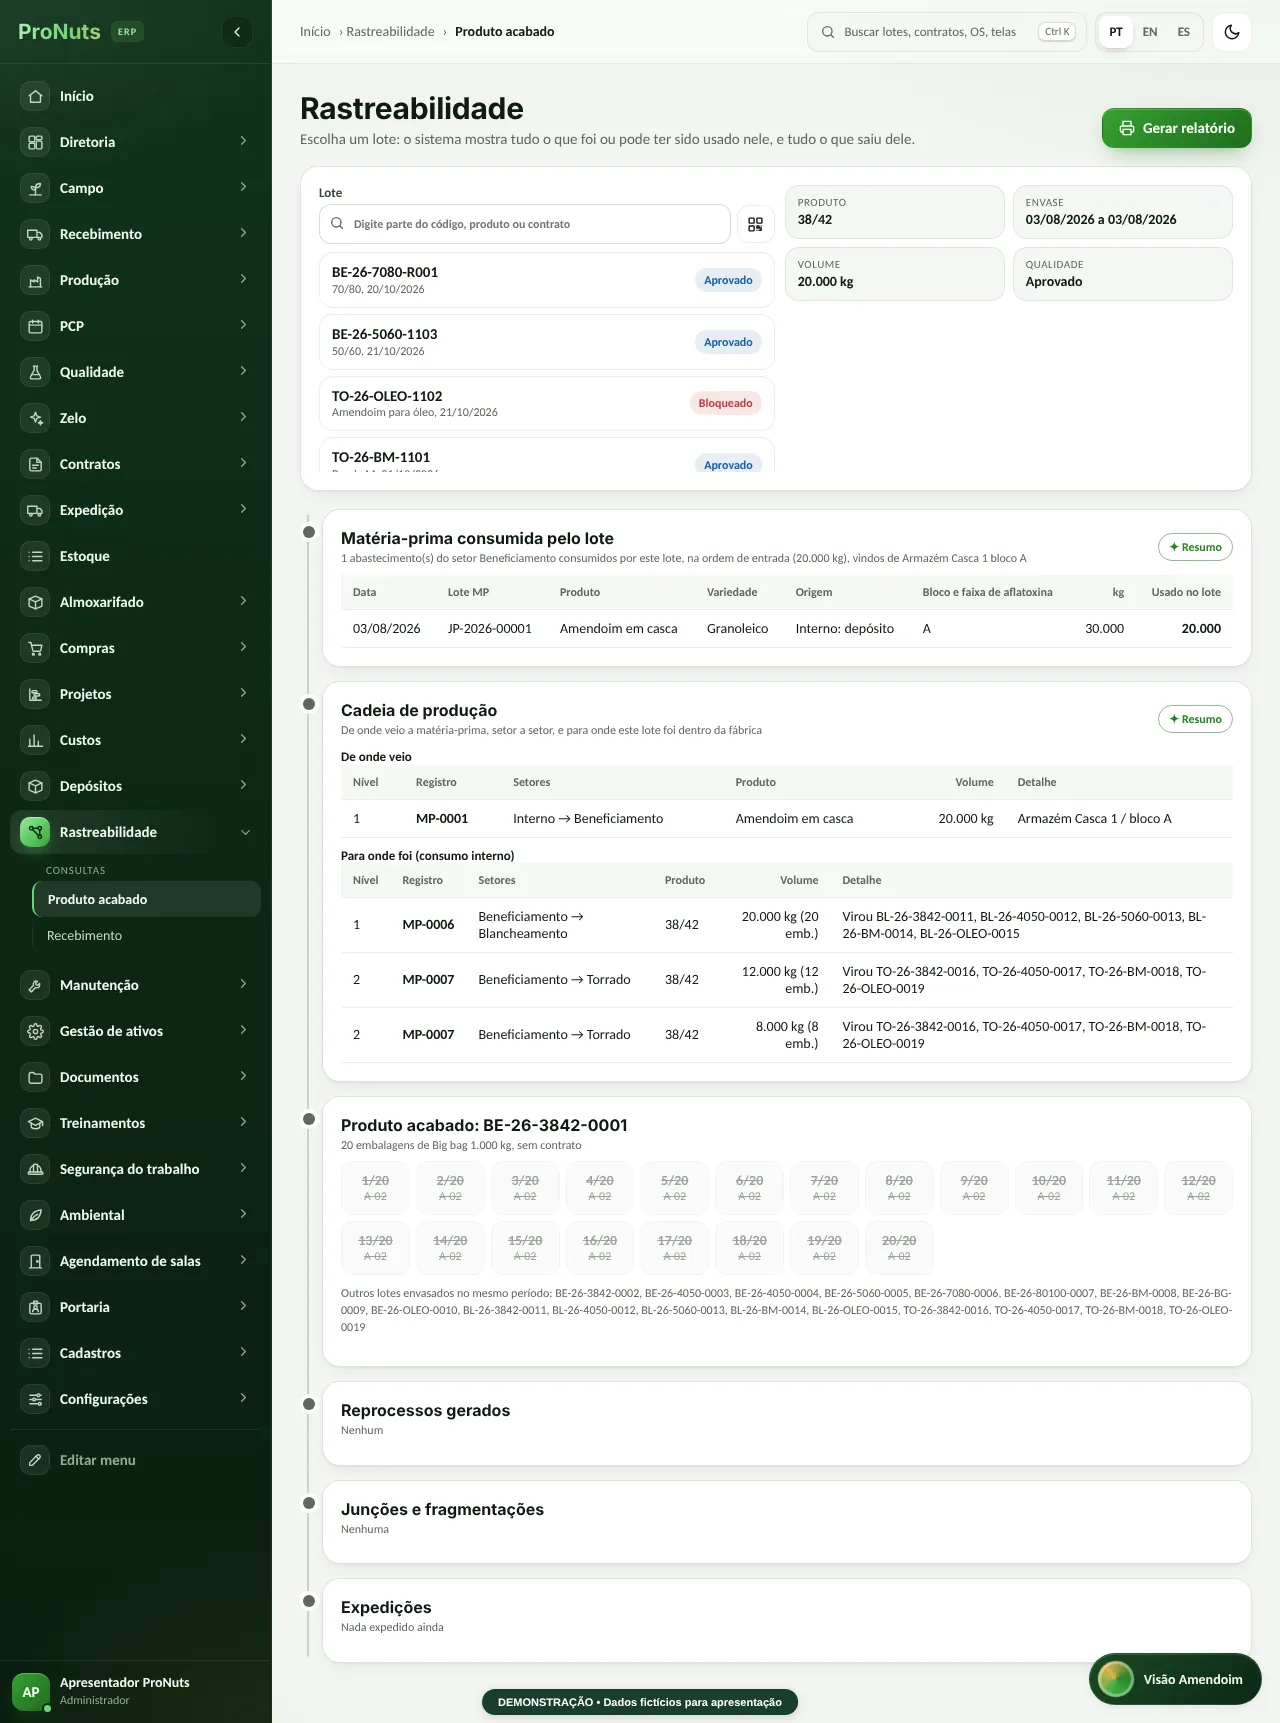
Task: Click the Manutenção wrench icon
Action: click(x=35, y=985)
